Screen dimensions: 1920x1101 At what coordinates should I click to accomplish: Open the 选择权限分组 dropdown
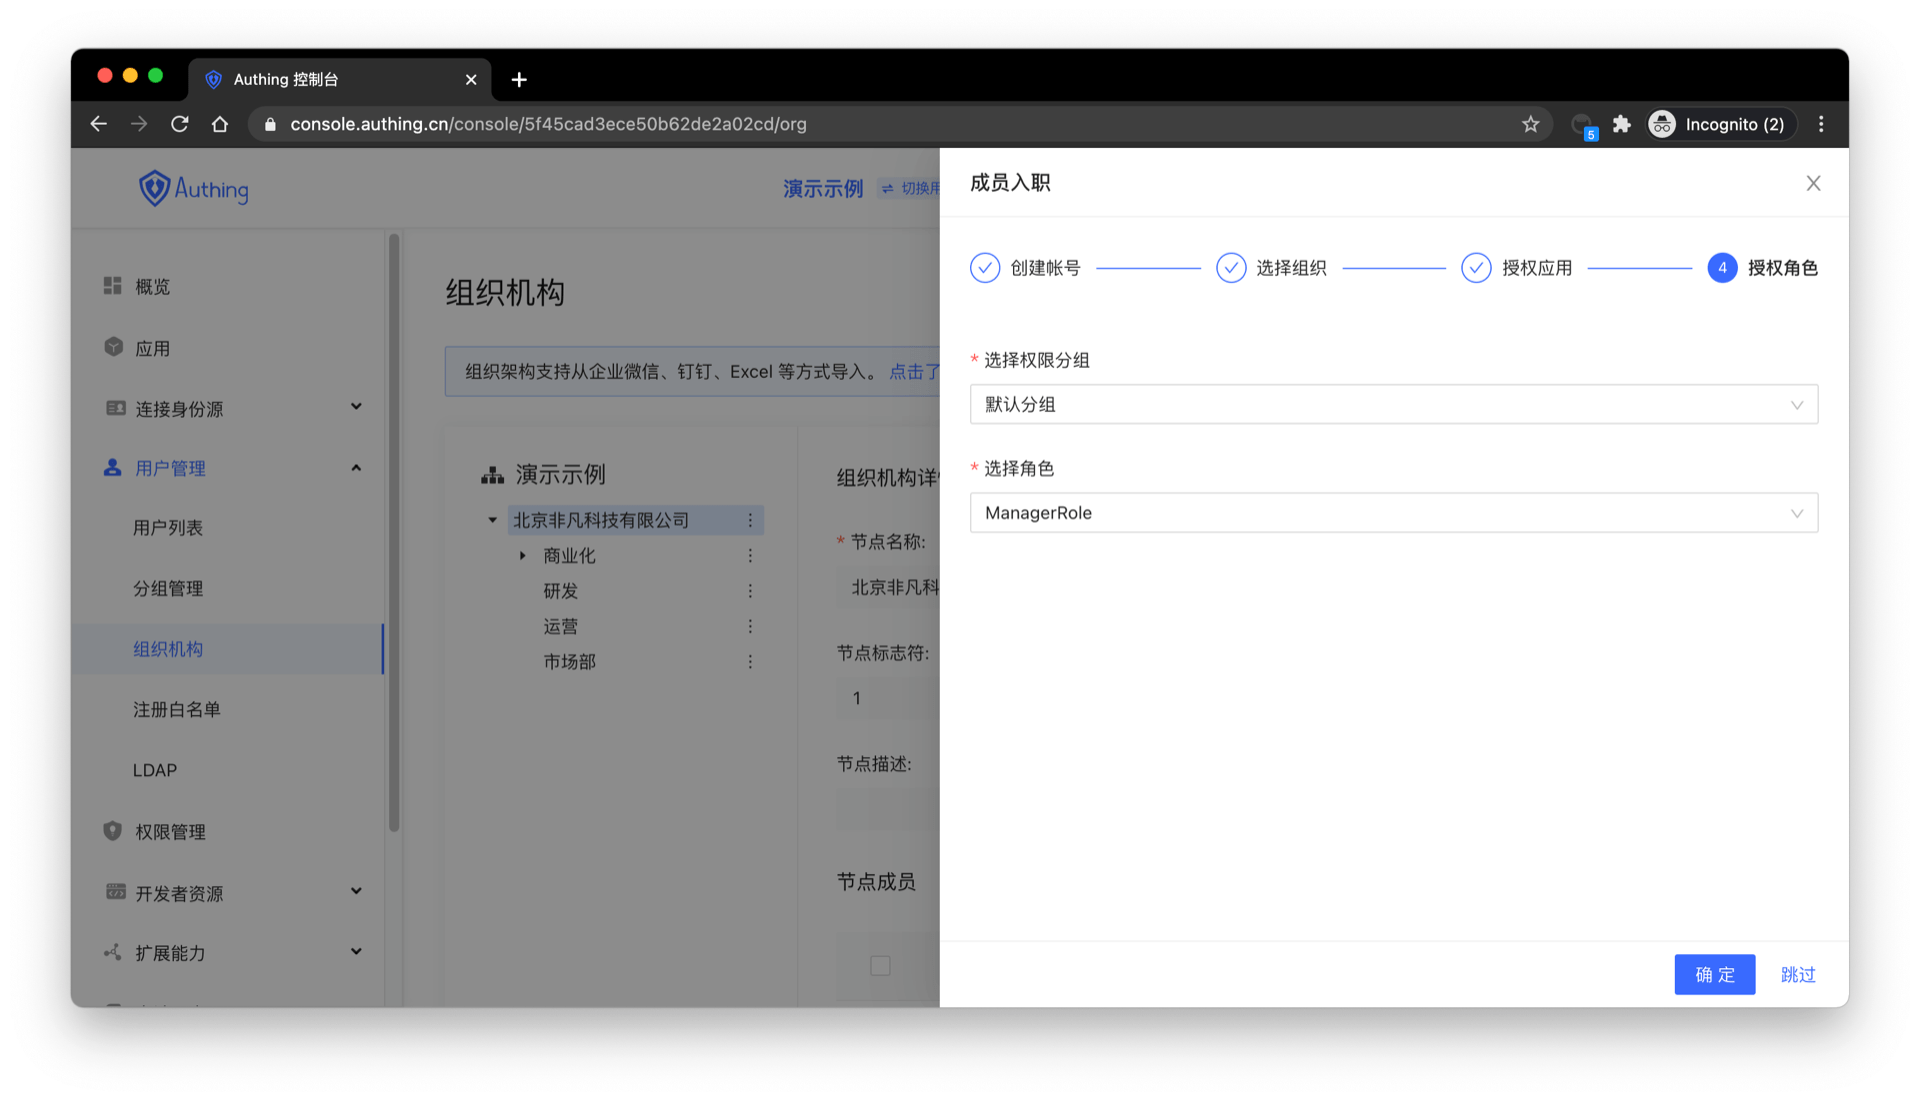(1393, 405)
